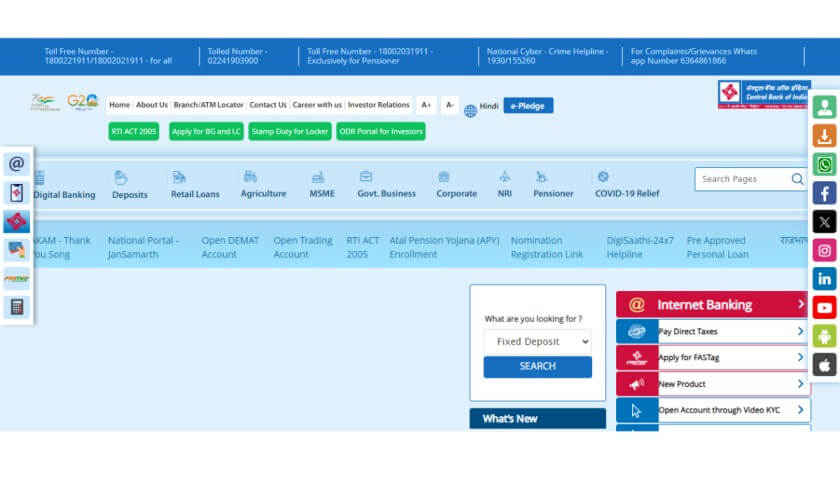Open the Facebook social icon

[824, 194]
